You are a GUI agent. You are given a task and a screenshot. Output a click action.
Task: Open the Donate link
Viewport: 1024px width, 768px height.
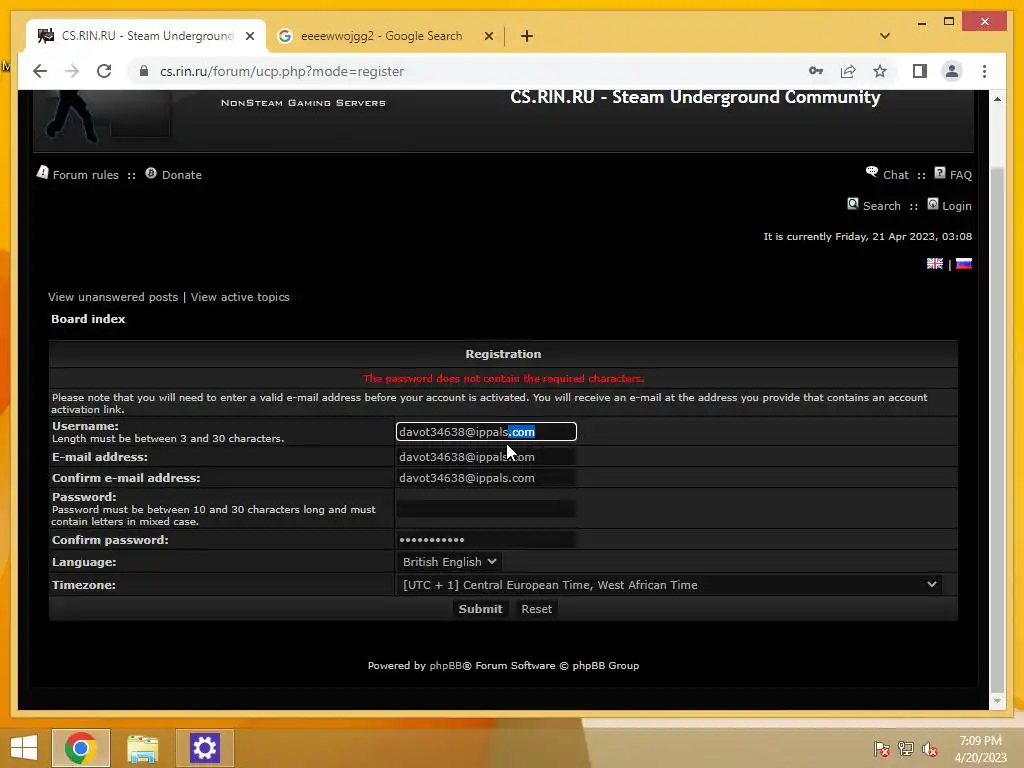pos(182,175)
